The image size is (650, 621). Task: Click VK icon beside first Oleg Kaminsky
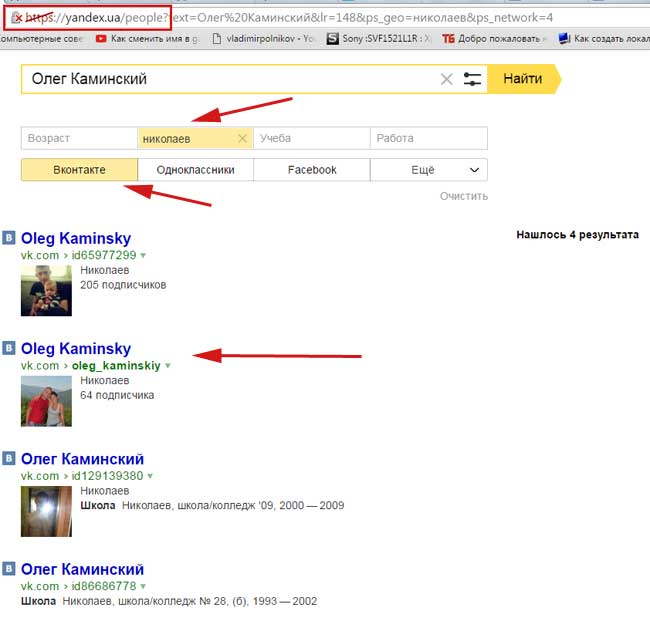(9, 238)
